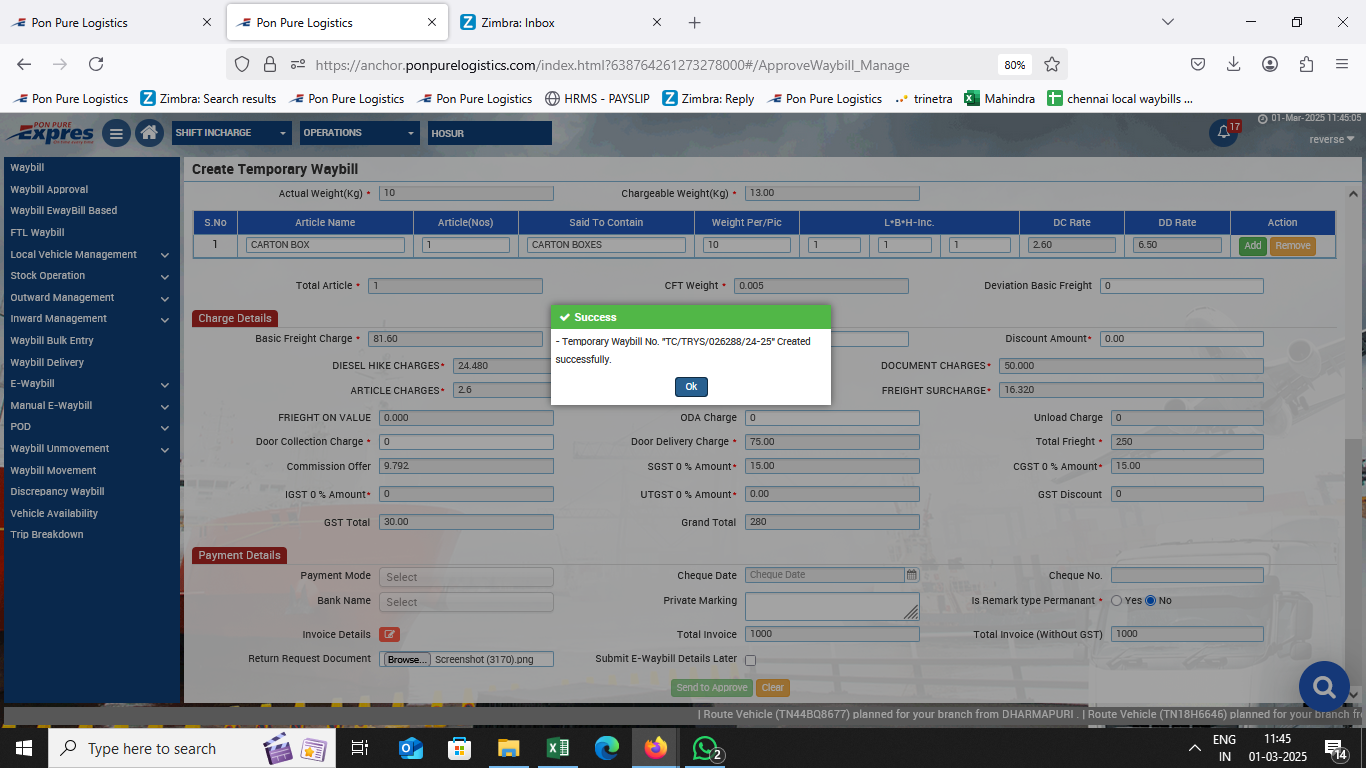Viewport: 1366px width, 768px height.
Task: Open Waybill Approval from sidebar menu
Action: coord(50,189)
